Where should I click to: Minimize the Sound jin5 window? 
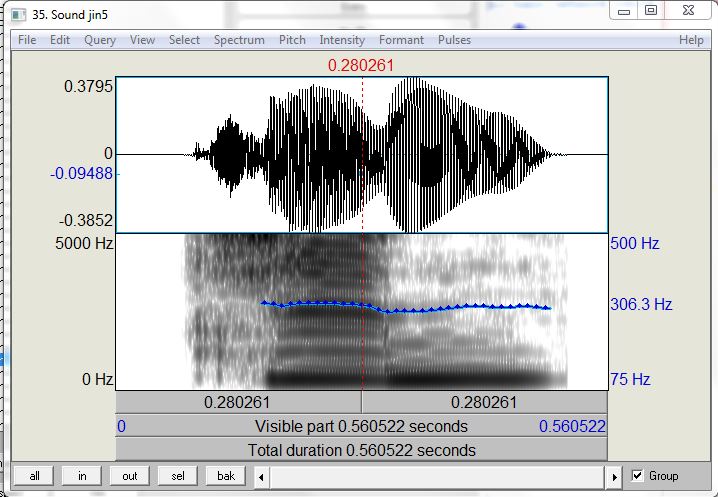click(624, 11)
